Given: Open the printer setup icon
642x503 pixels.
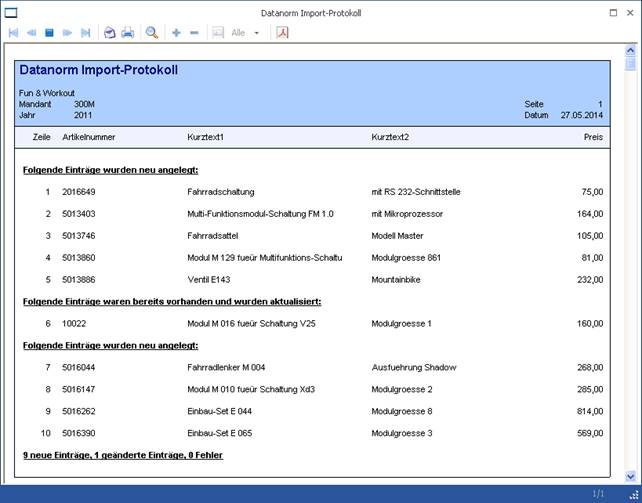Looking at the screenshot, I should [x=109, y=33].
